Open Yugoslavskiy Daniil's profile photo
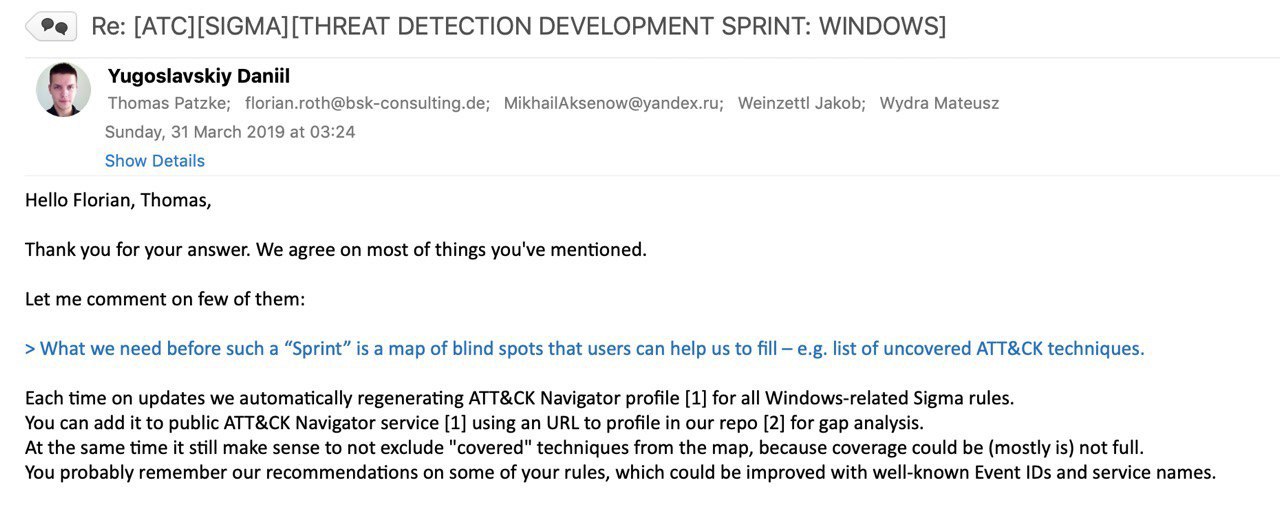The height and width of the screenshot is (505, 1280). click(x=64, y=90)
